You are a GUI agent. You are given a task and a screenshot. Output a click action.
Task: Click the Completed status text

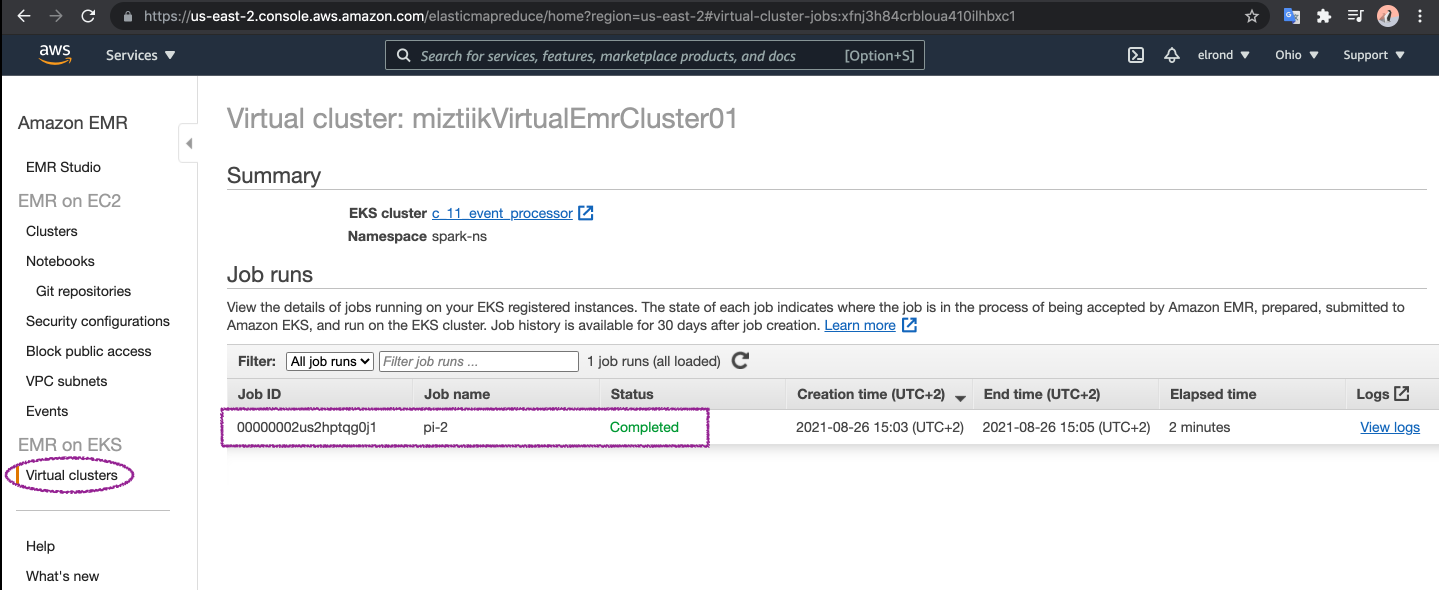[644, 427]
